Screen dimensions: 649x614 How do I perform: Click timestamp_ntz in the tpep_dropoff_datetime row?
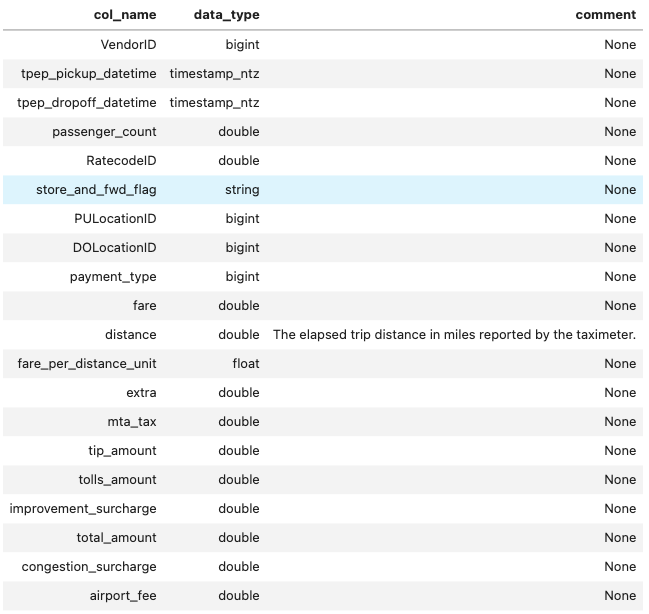[214, 103]
